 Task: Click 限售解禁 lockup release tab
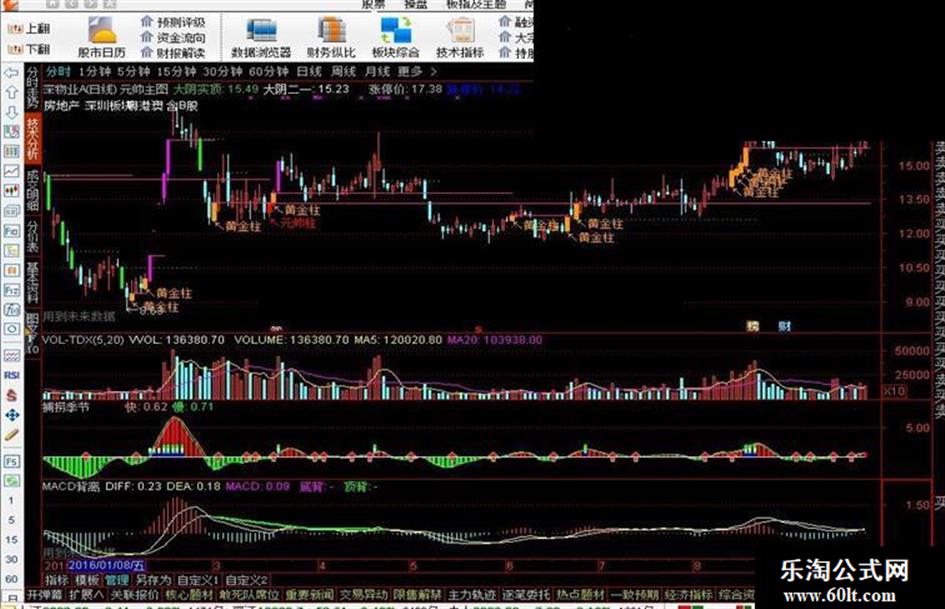[x=418, y=595]
